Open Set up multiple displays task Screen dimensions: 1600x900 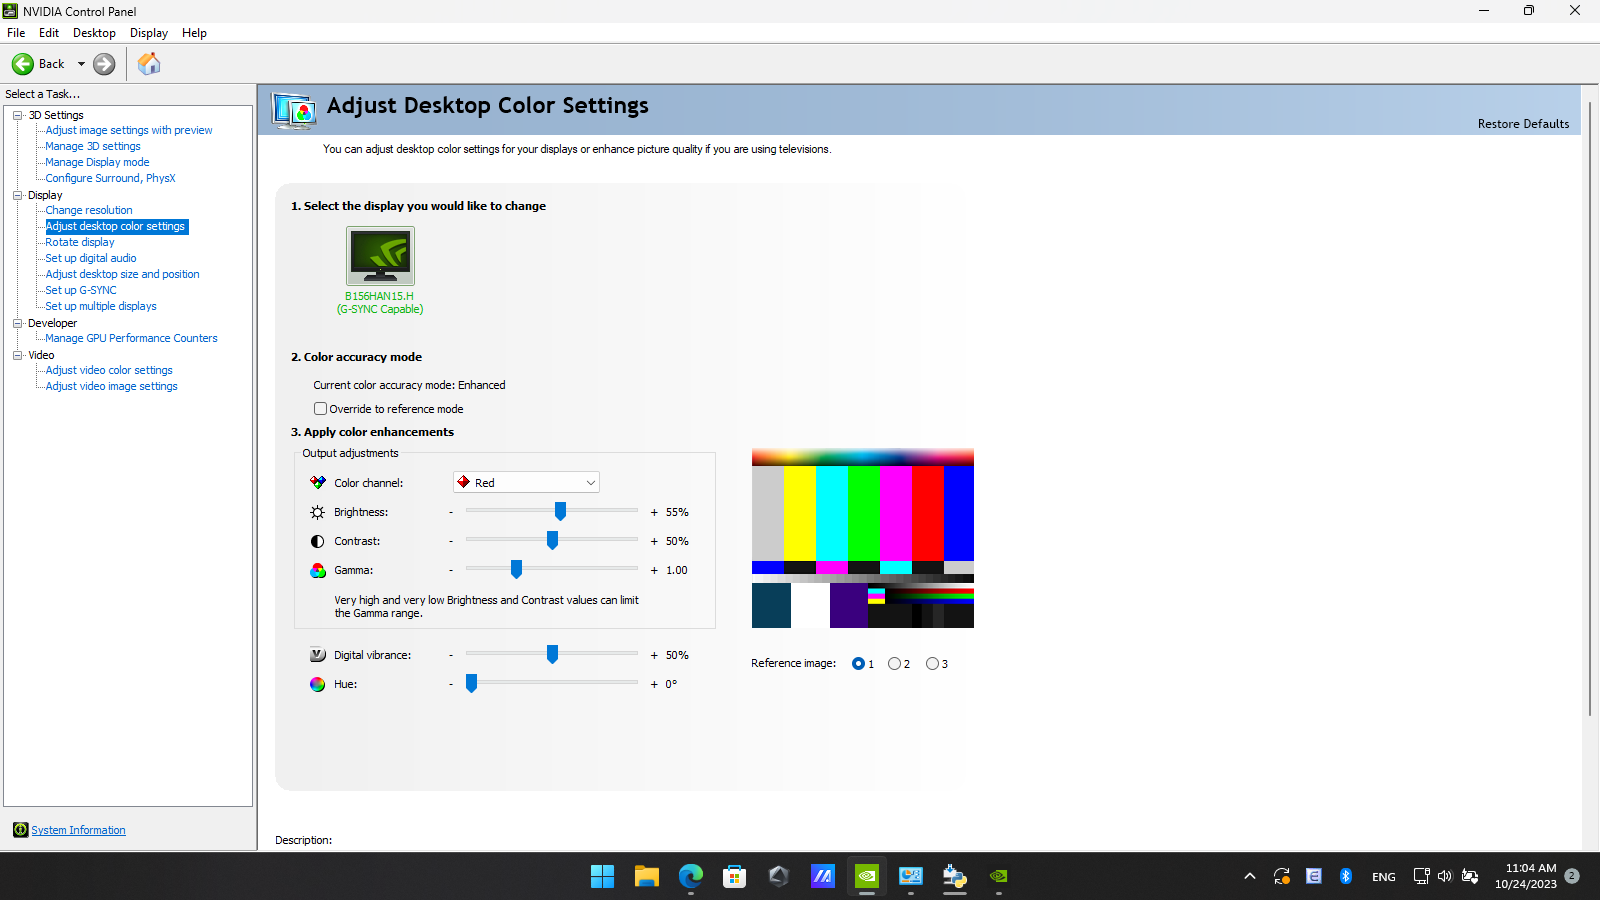click(101, 306)
